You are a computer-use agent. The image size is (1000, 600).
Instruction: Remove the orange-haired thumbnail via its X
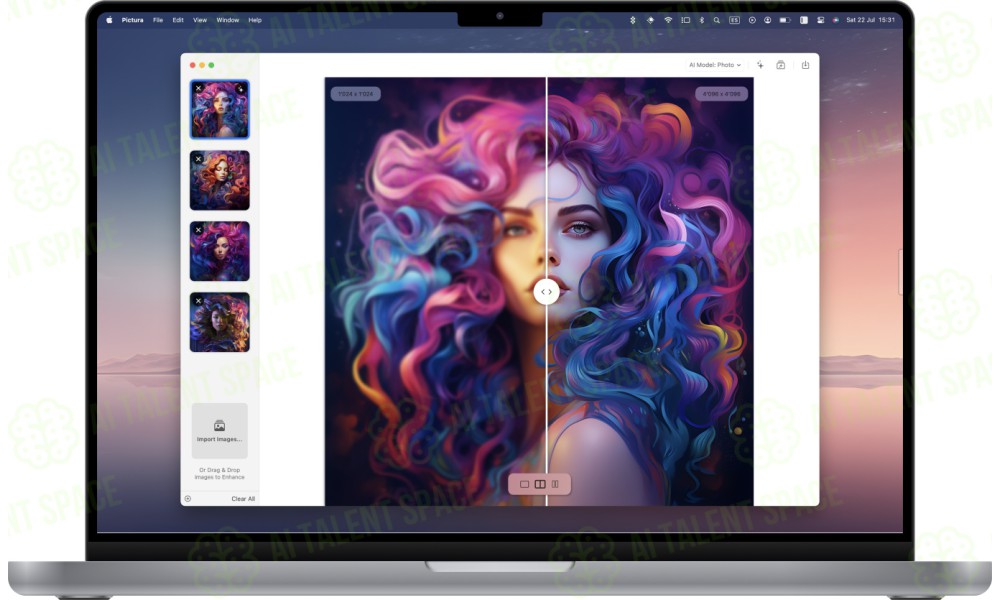[x=198, y=159]
